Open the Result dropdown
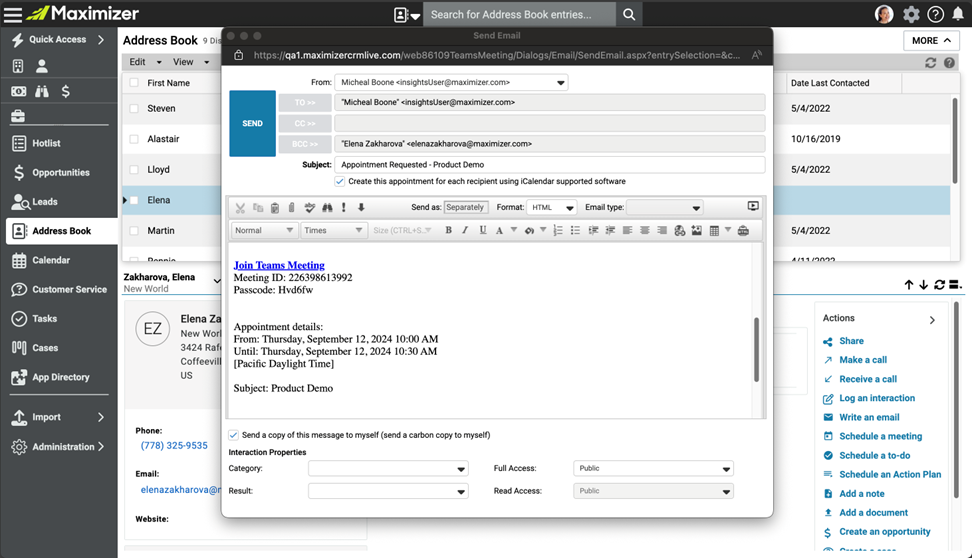This screenshot has height=558, width=972. 388,491
